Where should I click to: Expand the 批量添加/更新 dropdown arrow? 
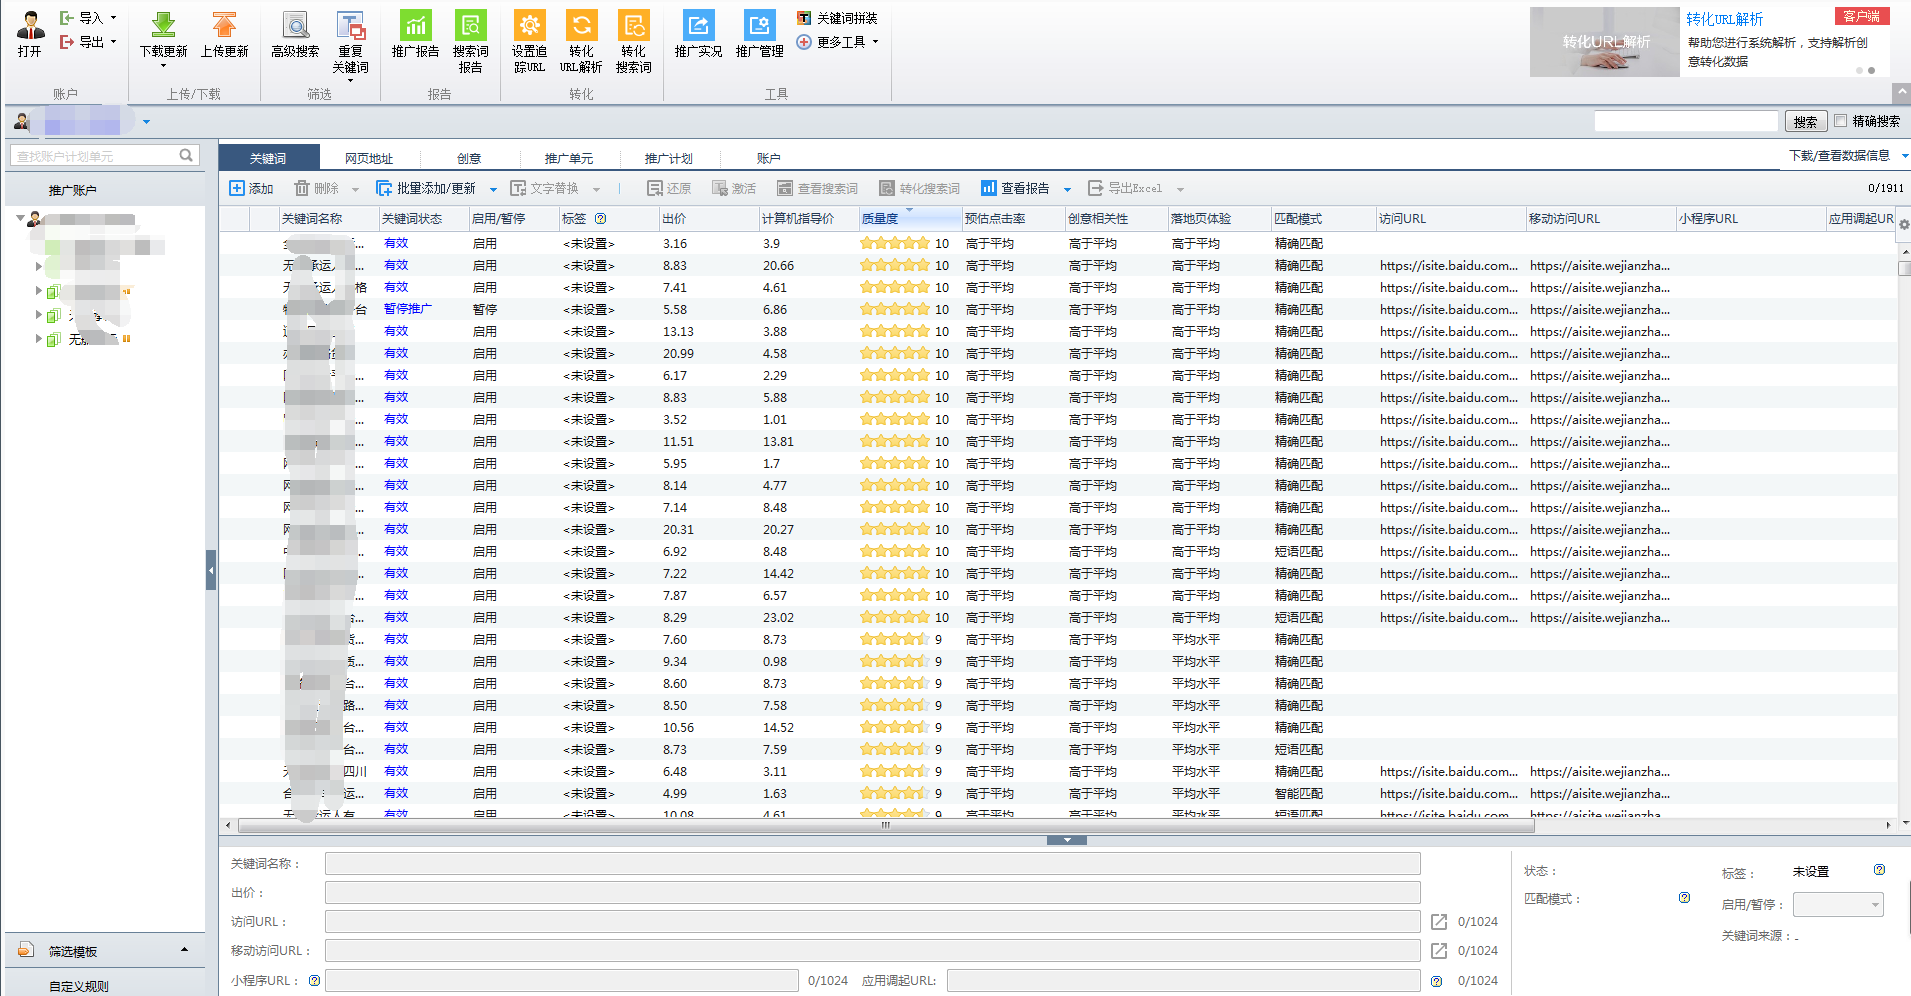click(x=493, y=189)
